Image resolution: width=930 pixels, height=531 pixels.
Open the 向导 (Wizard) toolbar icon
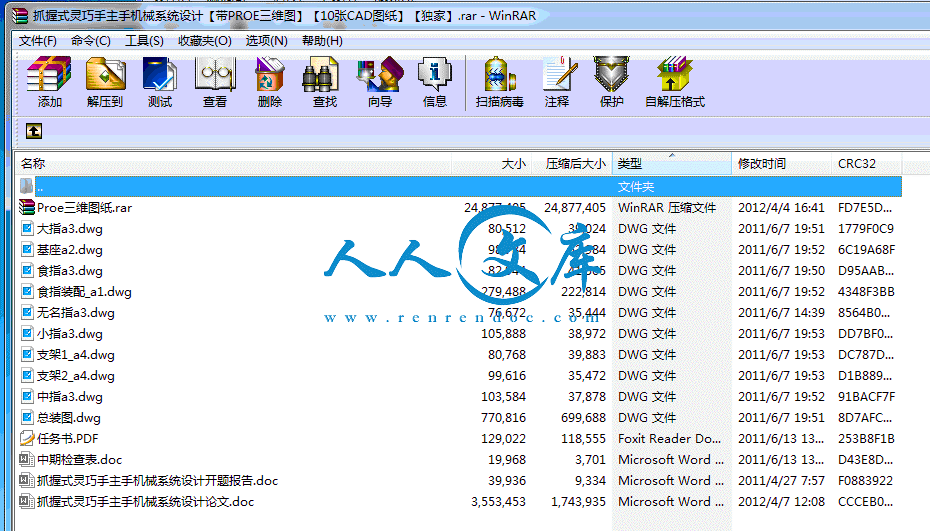tap(380, 74)
